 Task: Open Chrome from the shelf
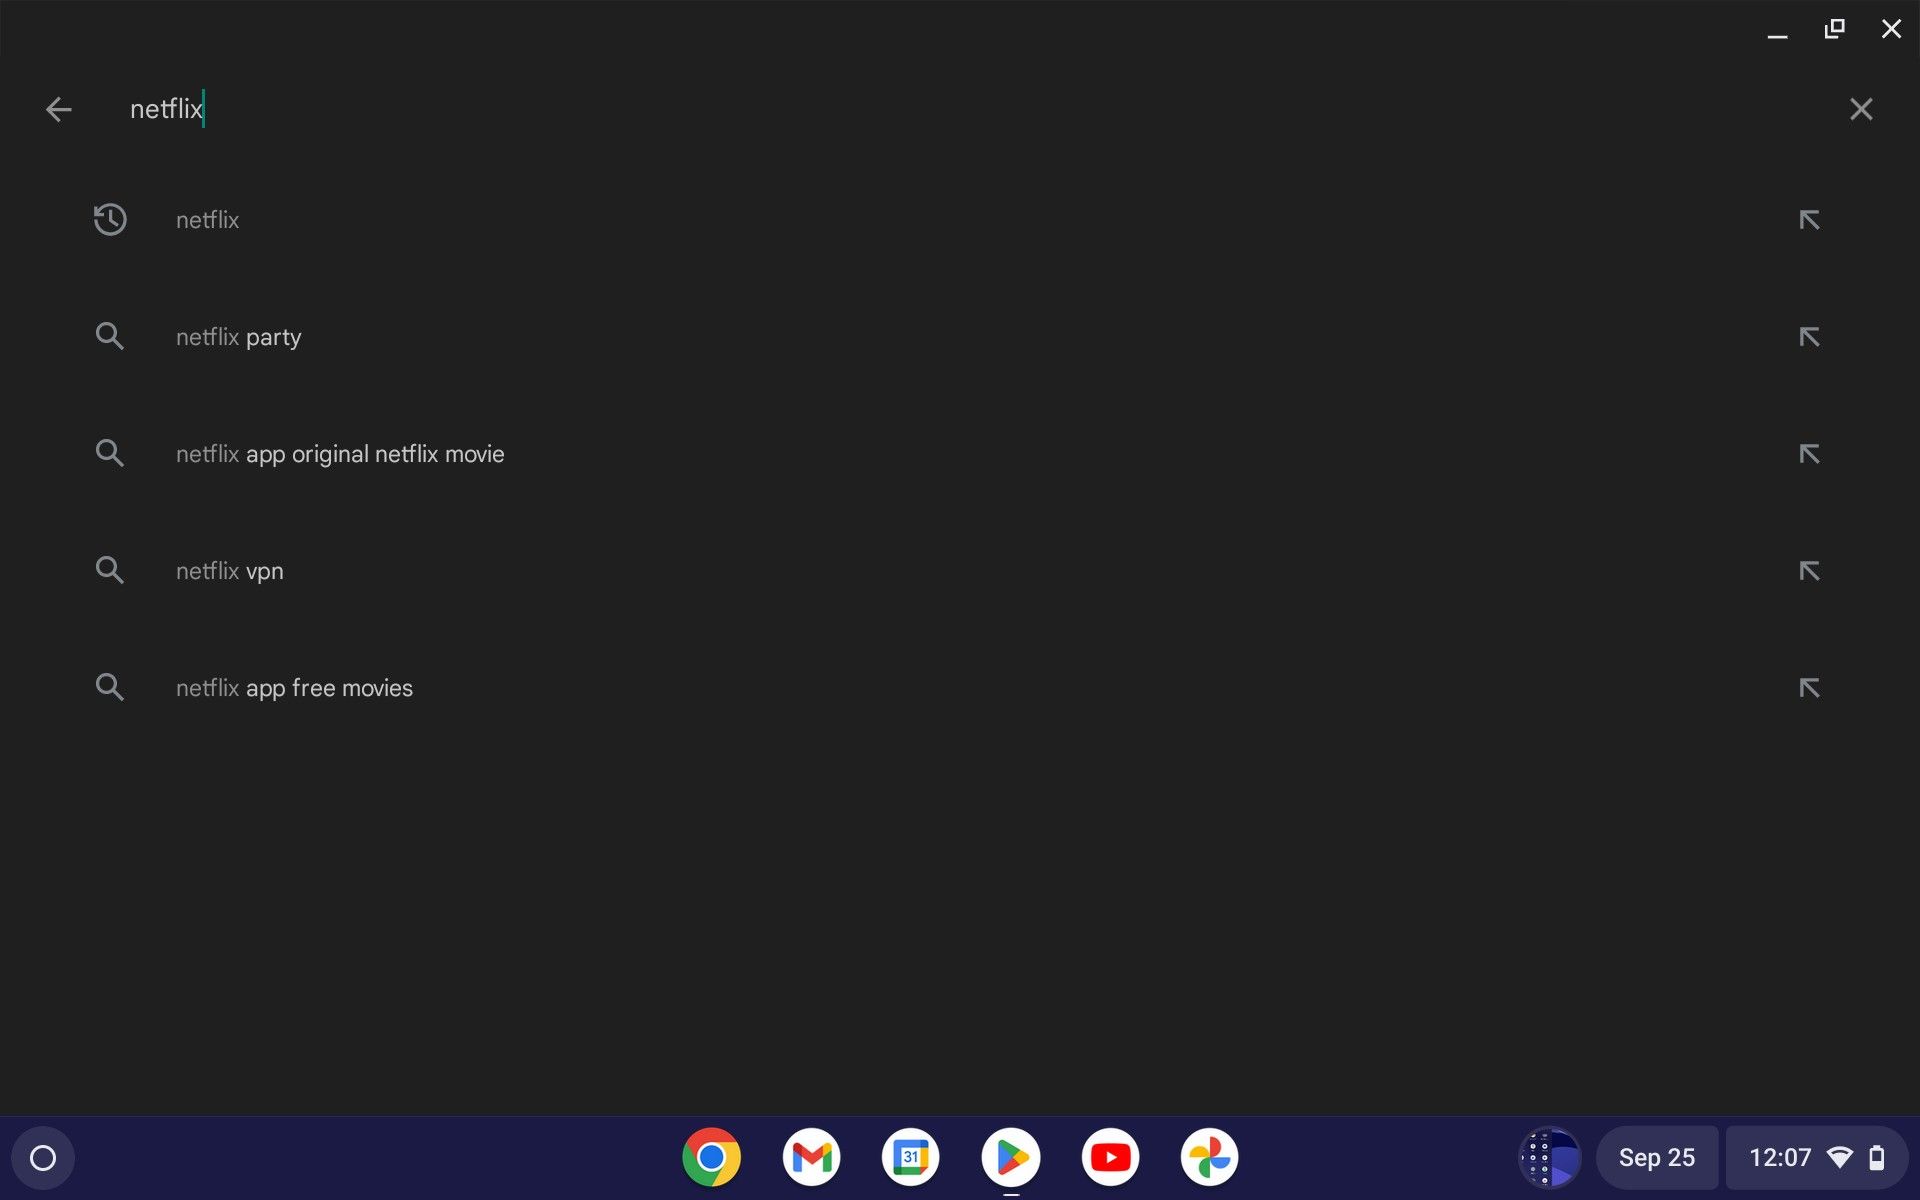click(711, 1157)
